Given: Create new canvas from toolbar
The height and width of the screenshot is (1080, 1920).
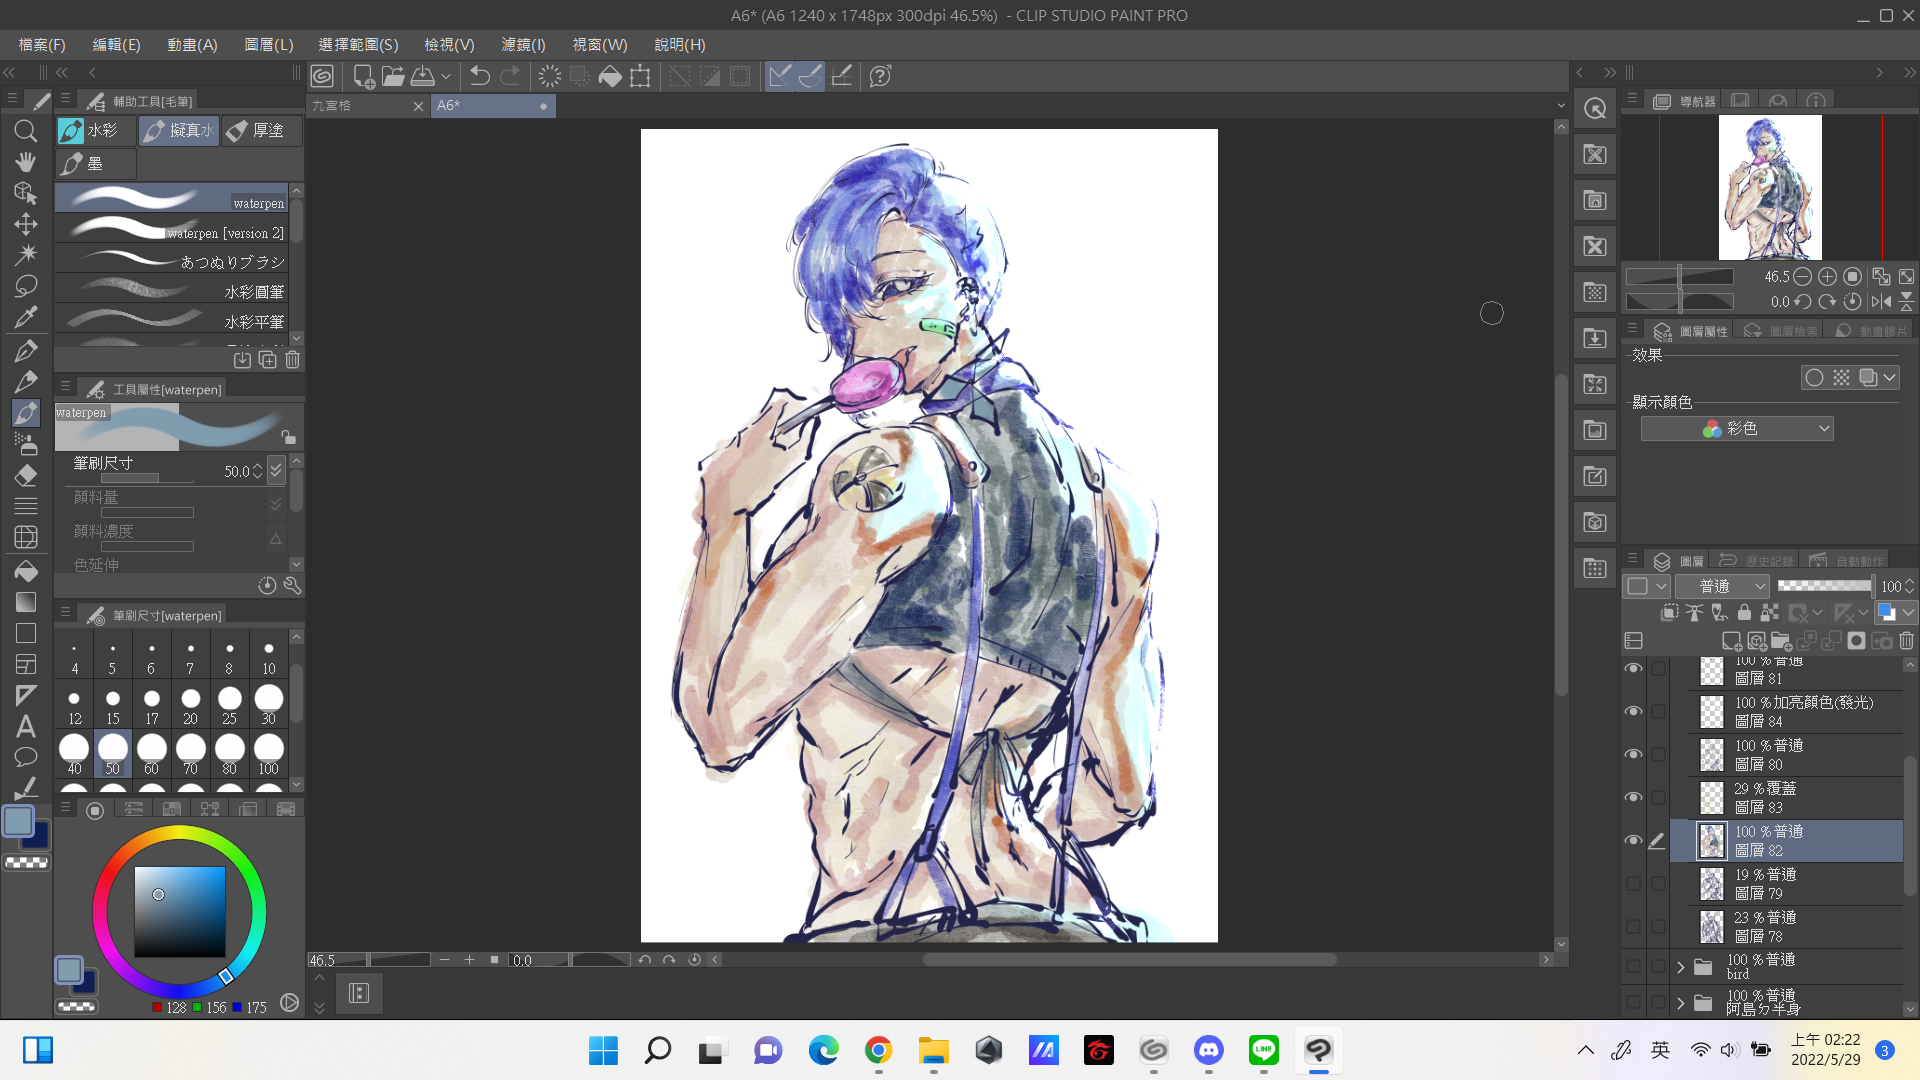Looking at the screenshot, I should point(364,76).
